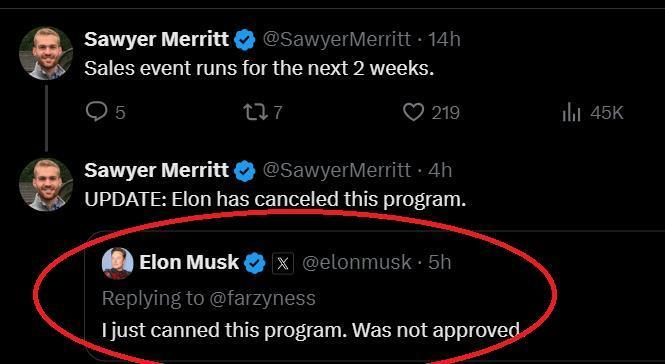This screenshot has width=665, height=364.
Task: Click the @elonmusk handle
Action: (357, 262)
